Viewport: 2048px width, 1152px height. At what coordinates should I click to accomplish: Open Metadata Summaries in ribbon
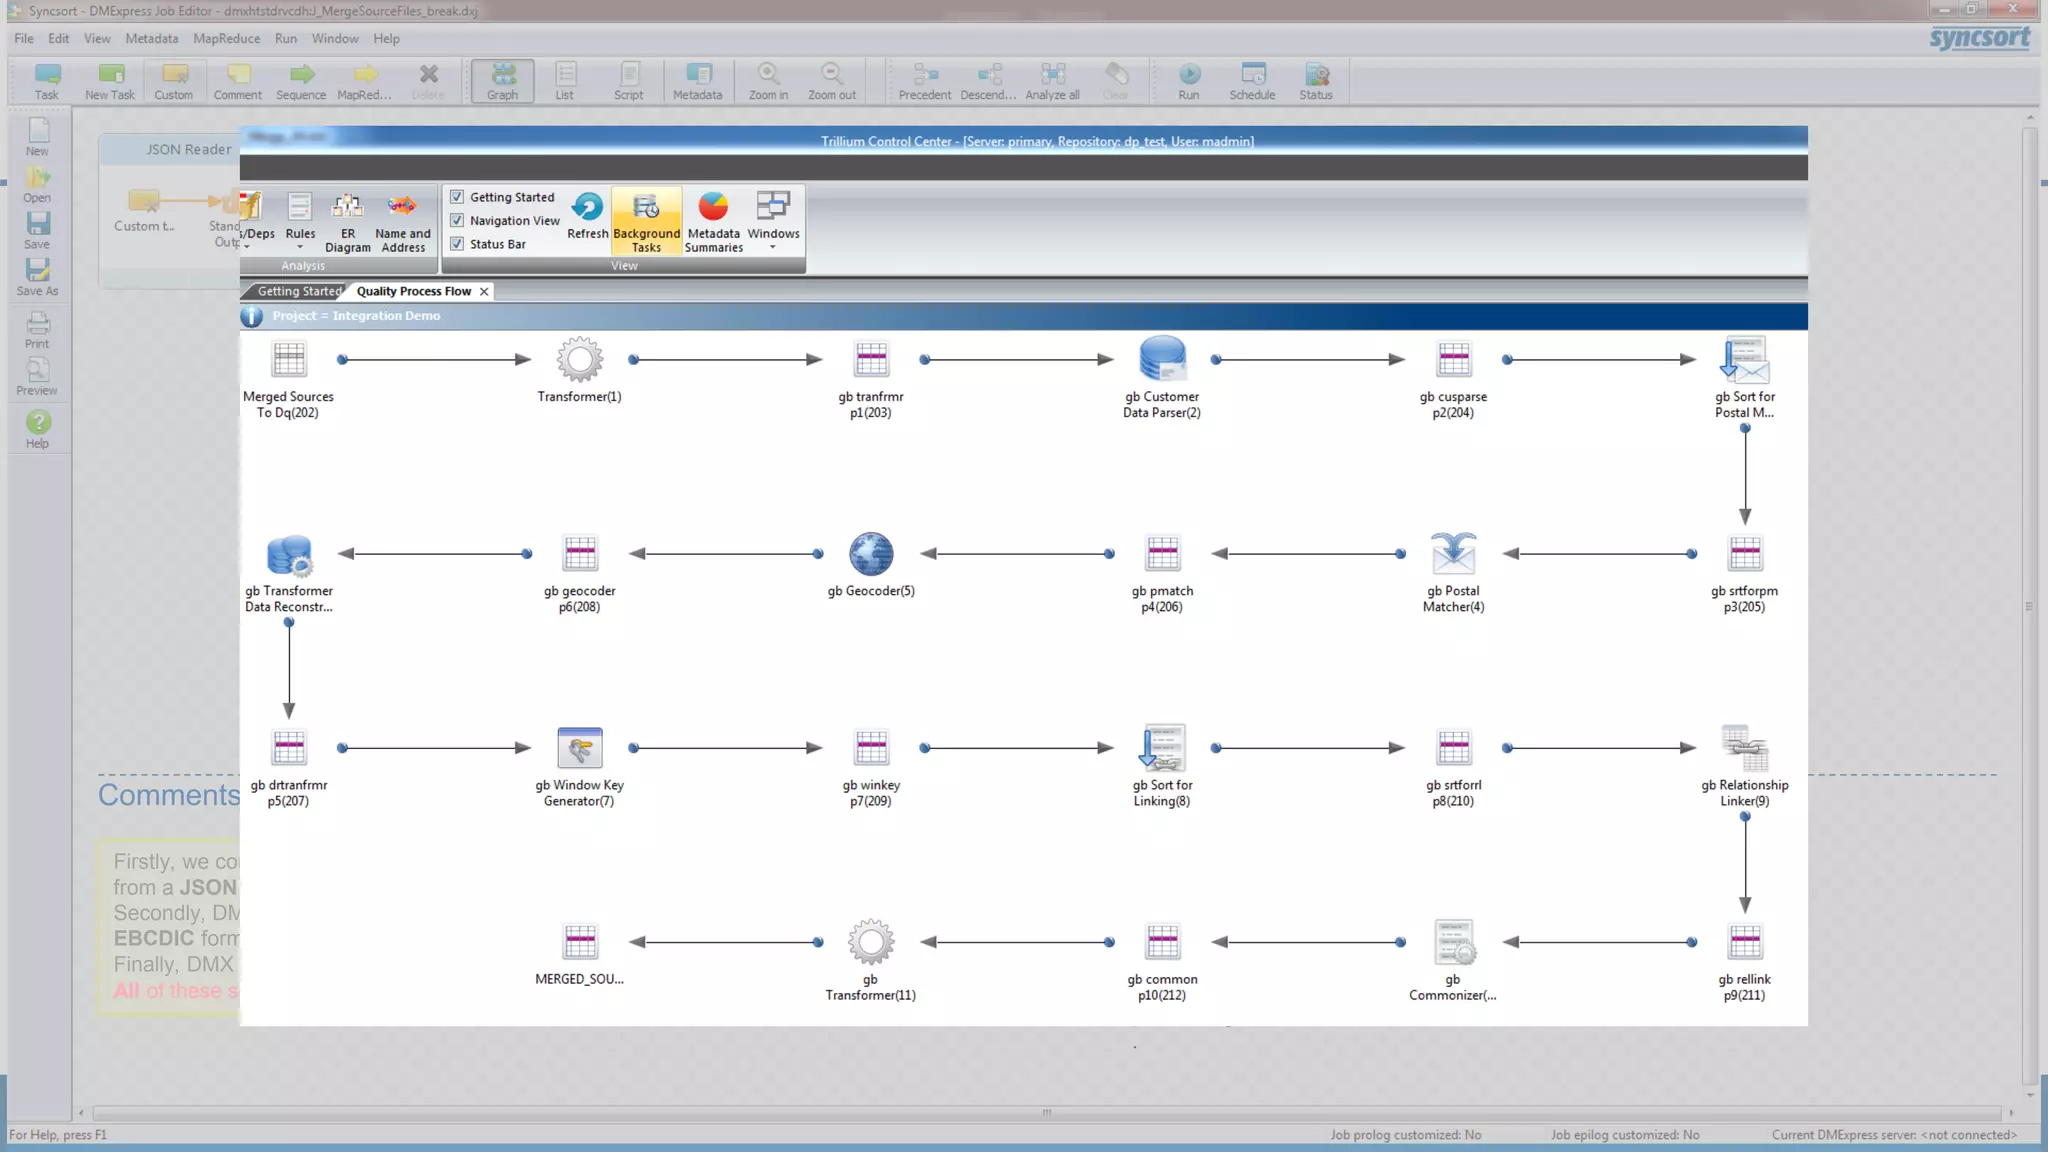(x=713, y=220)
